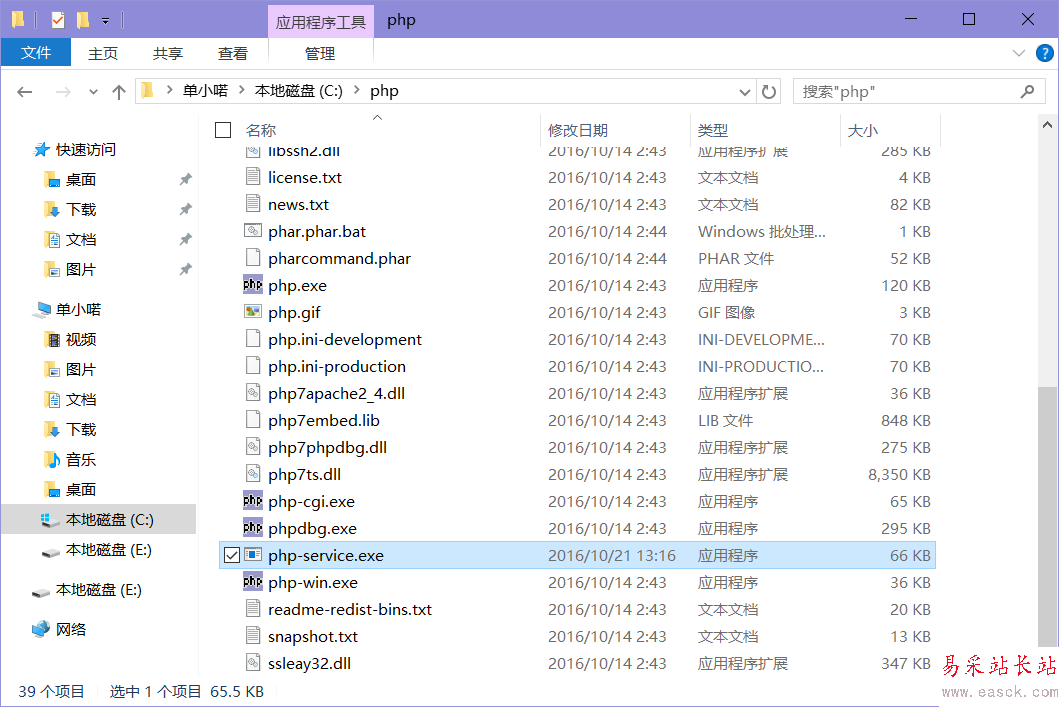The height and width of the screenshot is (707, 1059).
Task: Click the phar.phar.bat batch file icon
Action: click(253, 231)
